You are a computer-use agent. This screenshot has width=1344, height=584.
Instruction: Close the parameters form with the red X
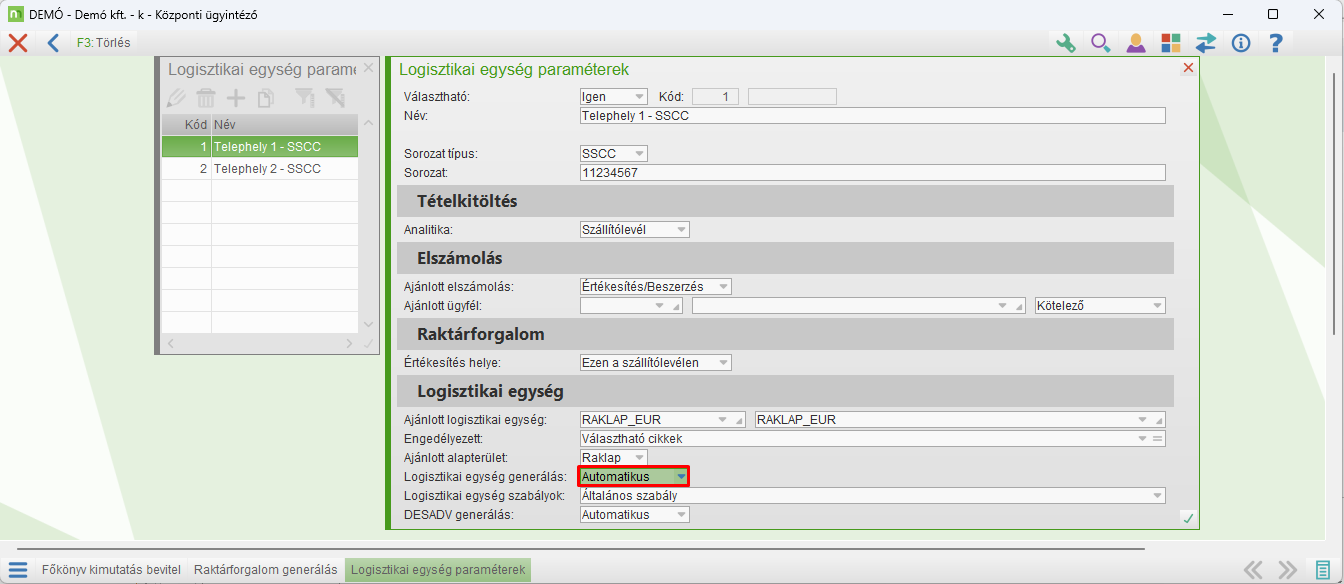(x=1188, y=68)
